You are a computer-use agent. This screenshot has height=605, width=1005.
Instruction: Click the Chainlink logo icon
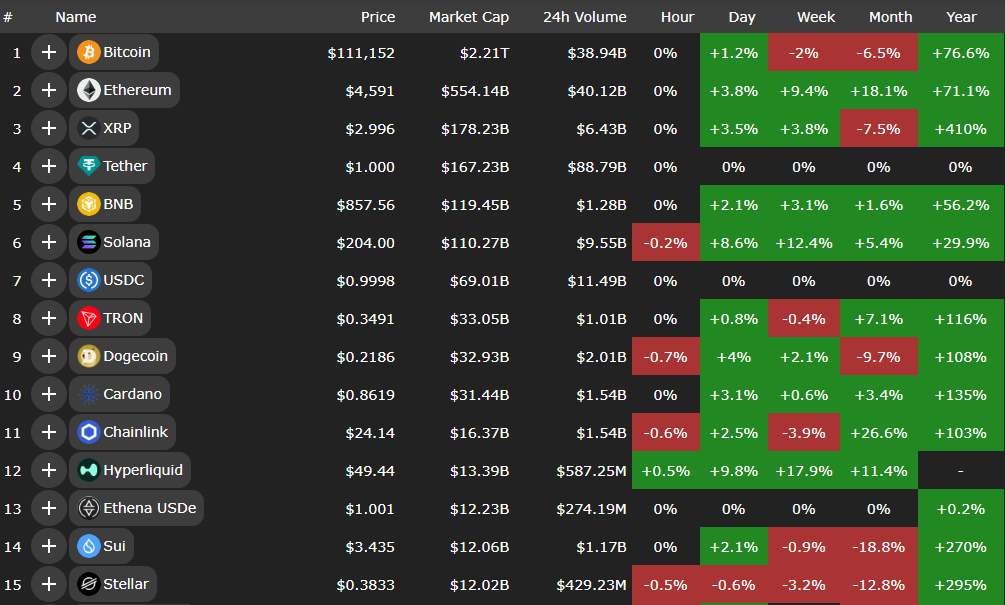[88, 432]
